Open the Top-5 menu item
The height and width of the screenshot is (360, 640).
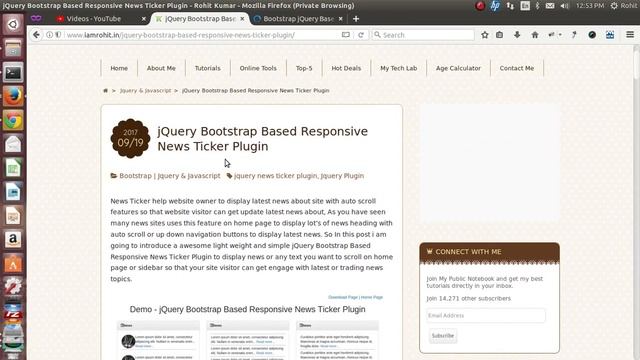point(304,68)
